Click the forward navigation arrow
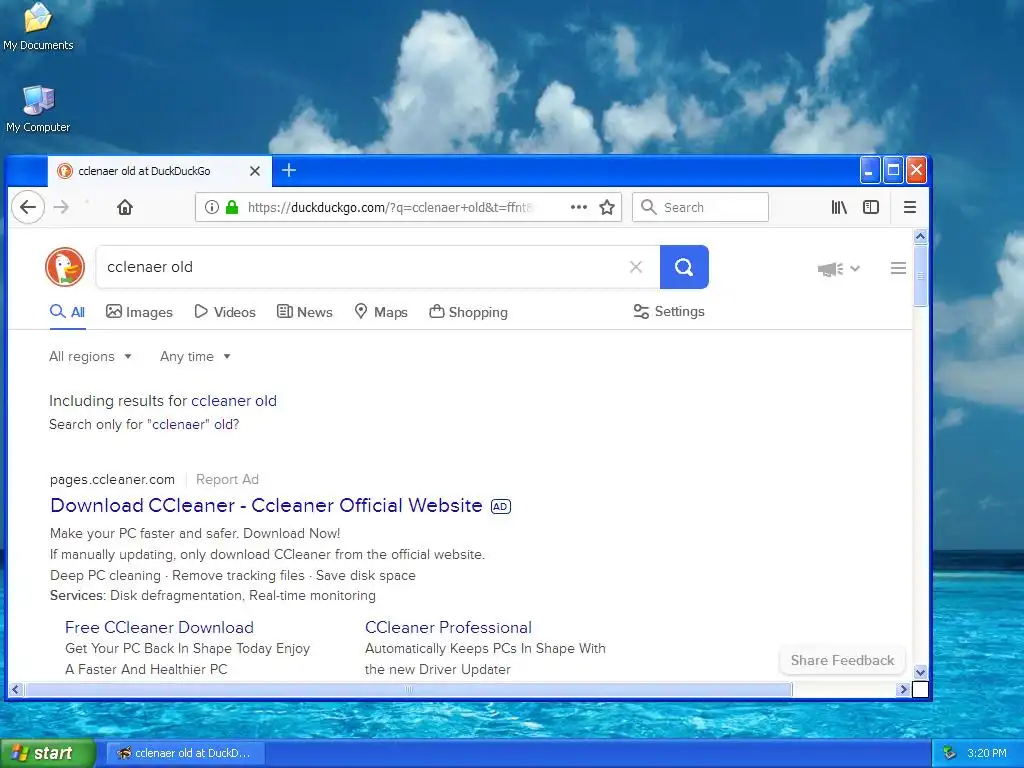 pyautogui.click(x=61, y=207)
